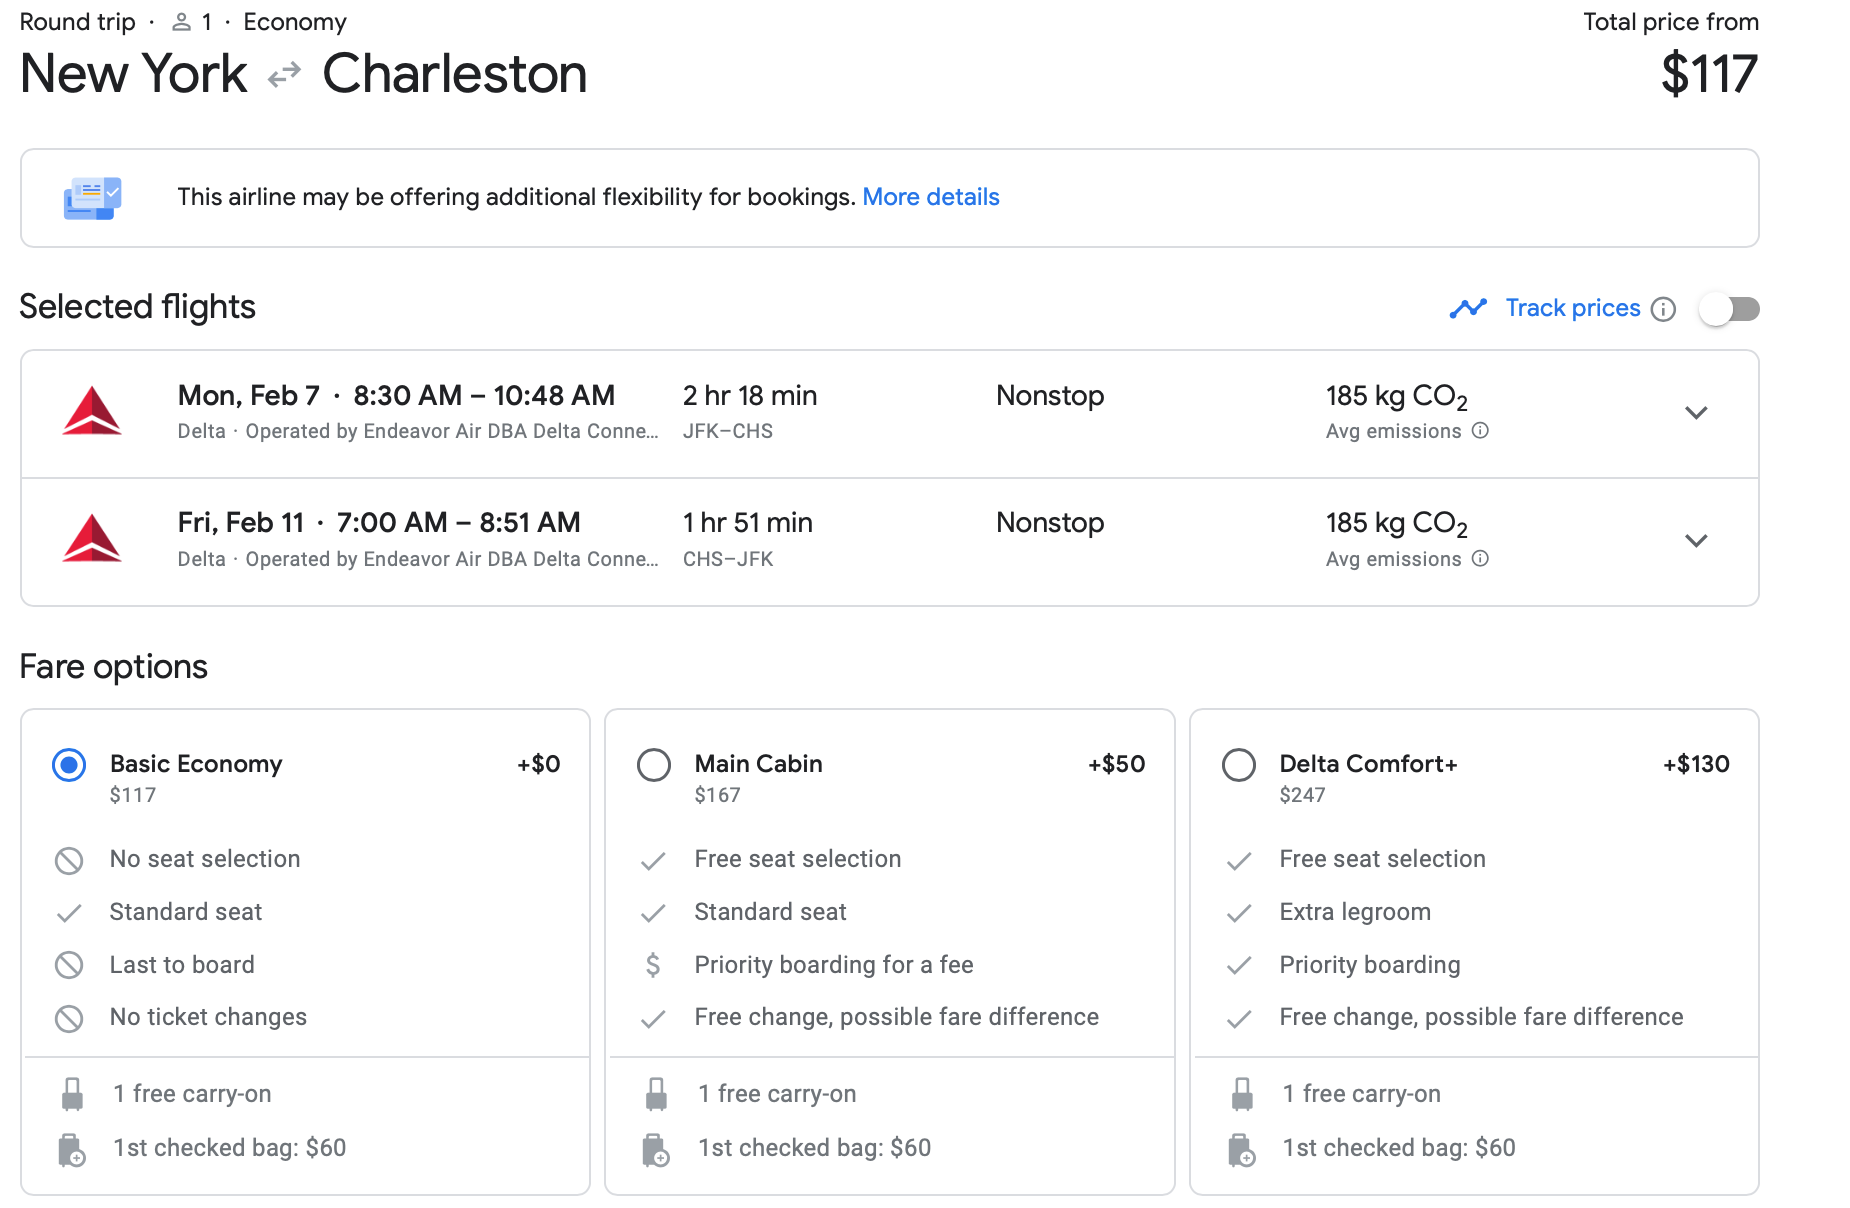This screenshot has height=1208, width=1850.
Task: Enable the Track prices toggle
Action: (1729, 309)
